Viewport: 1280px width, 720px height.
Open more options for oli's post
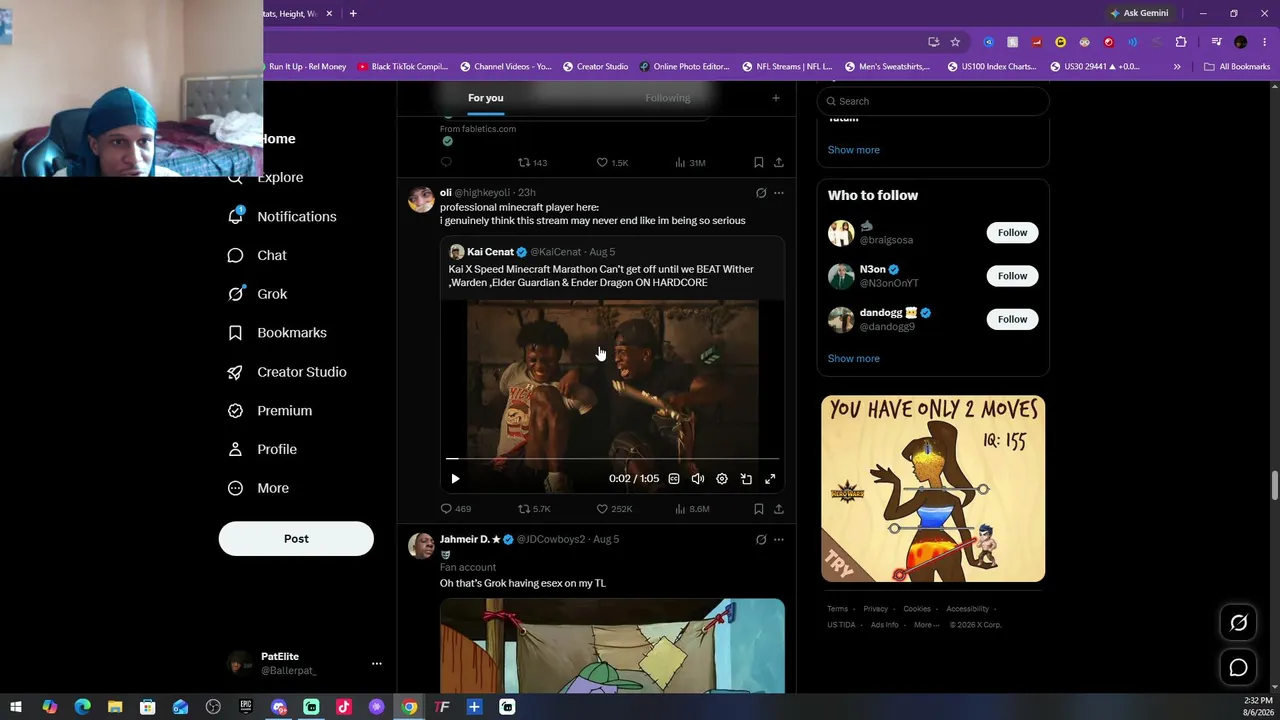(779, 193)
